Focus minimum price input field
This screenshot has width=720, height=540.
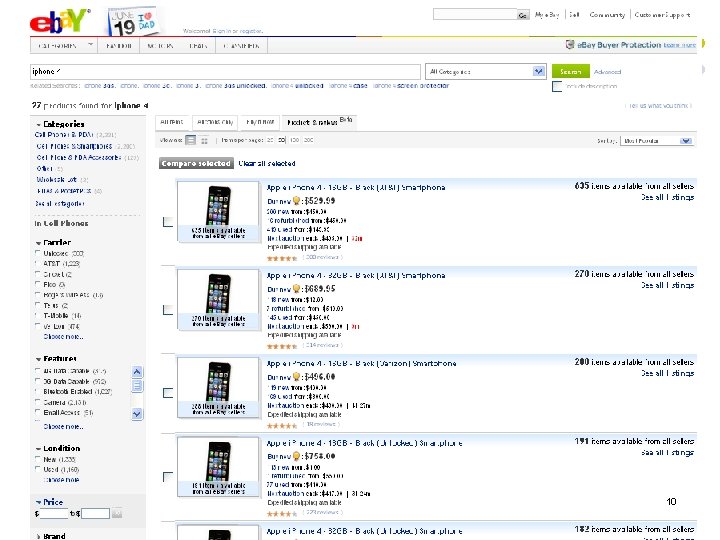point(54,513)
